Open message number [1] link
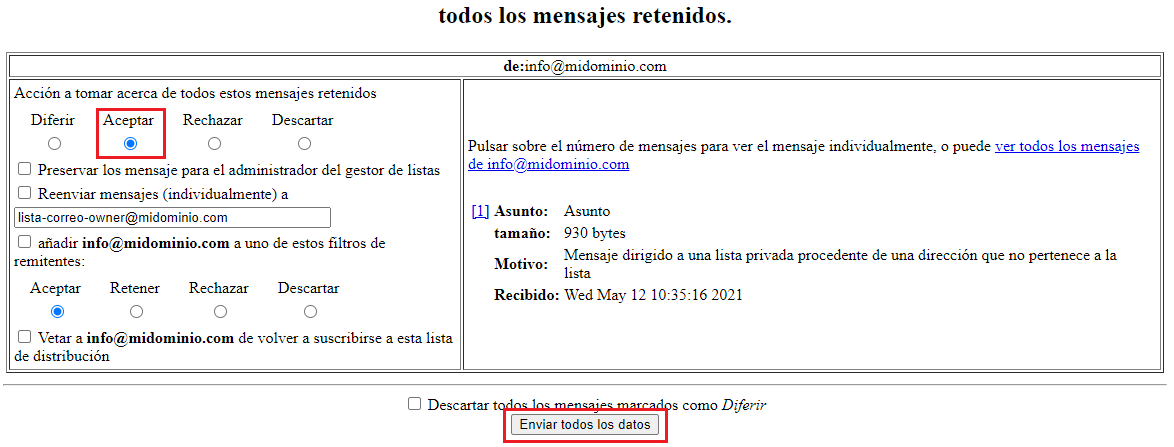The image size is (1174, 447). point(480,212)
